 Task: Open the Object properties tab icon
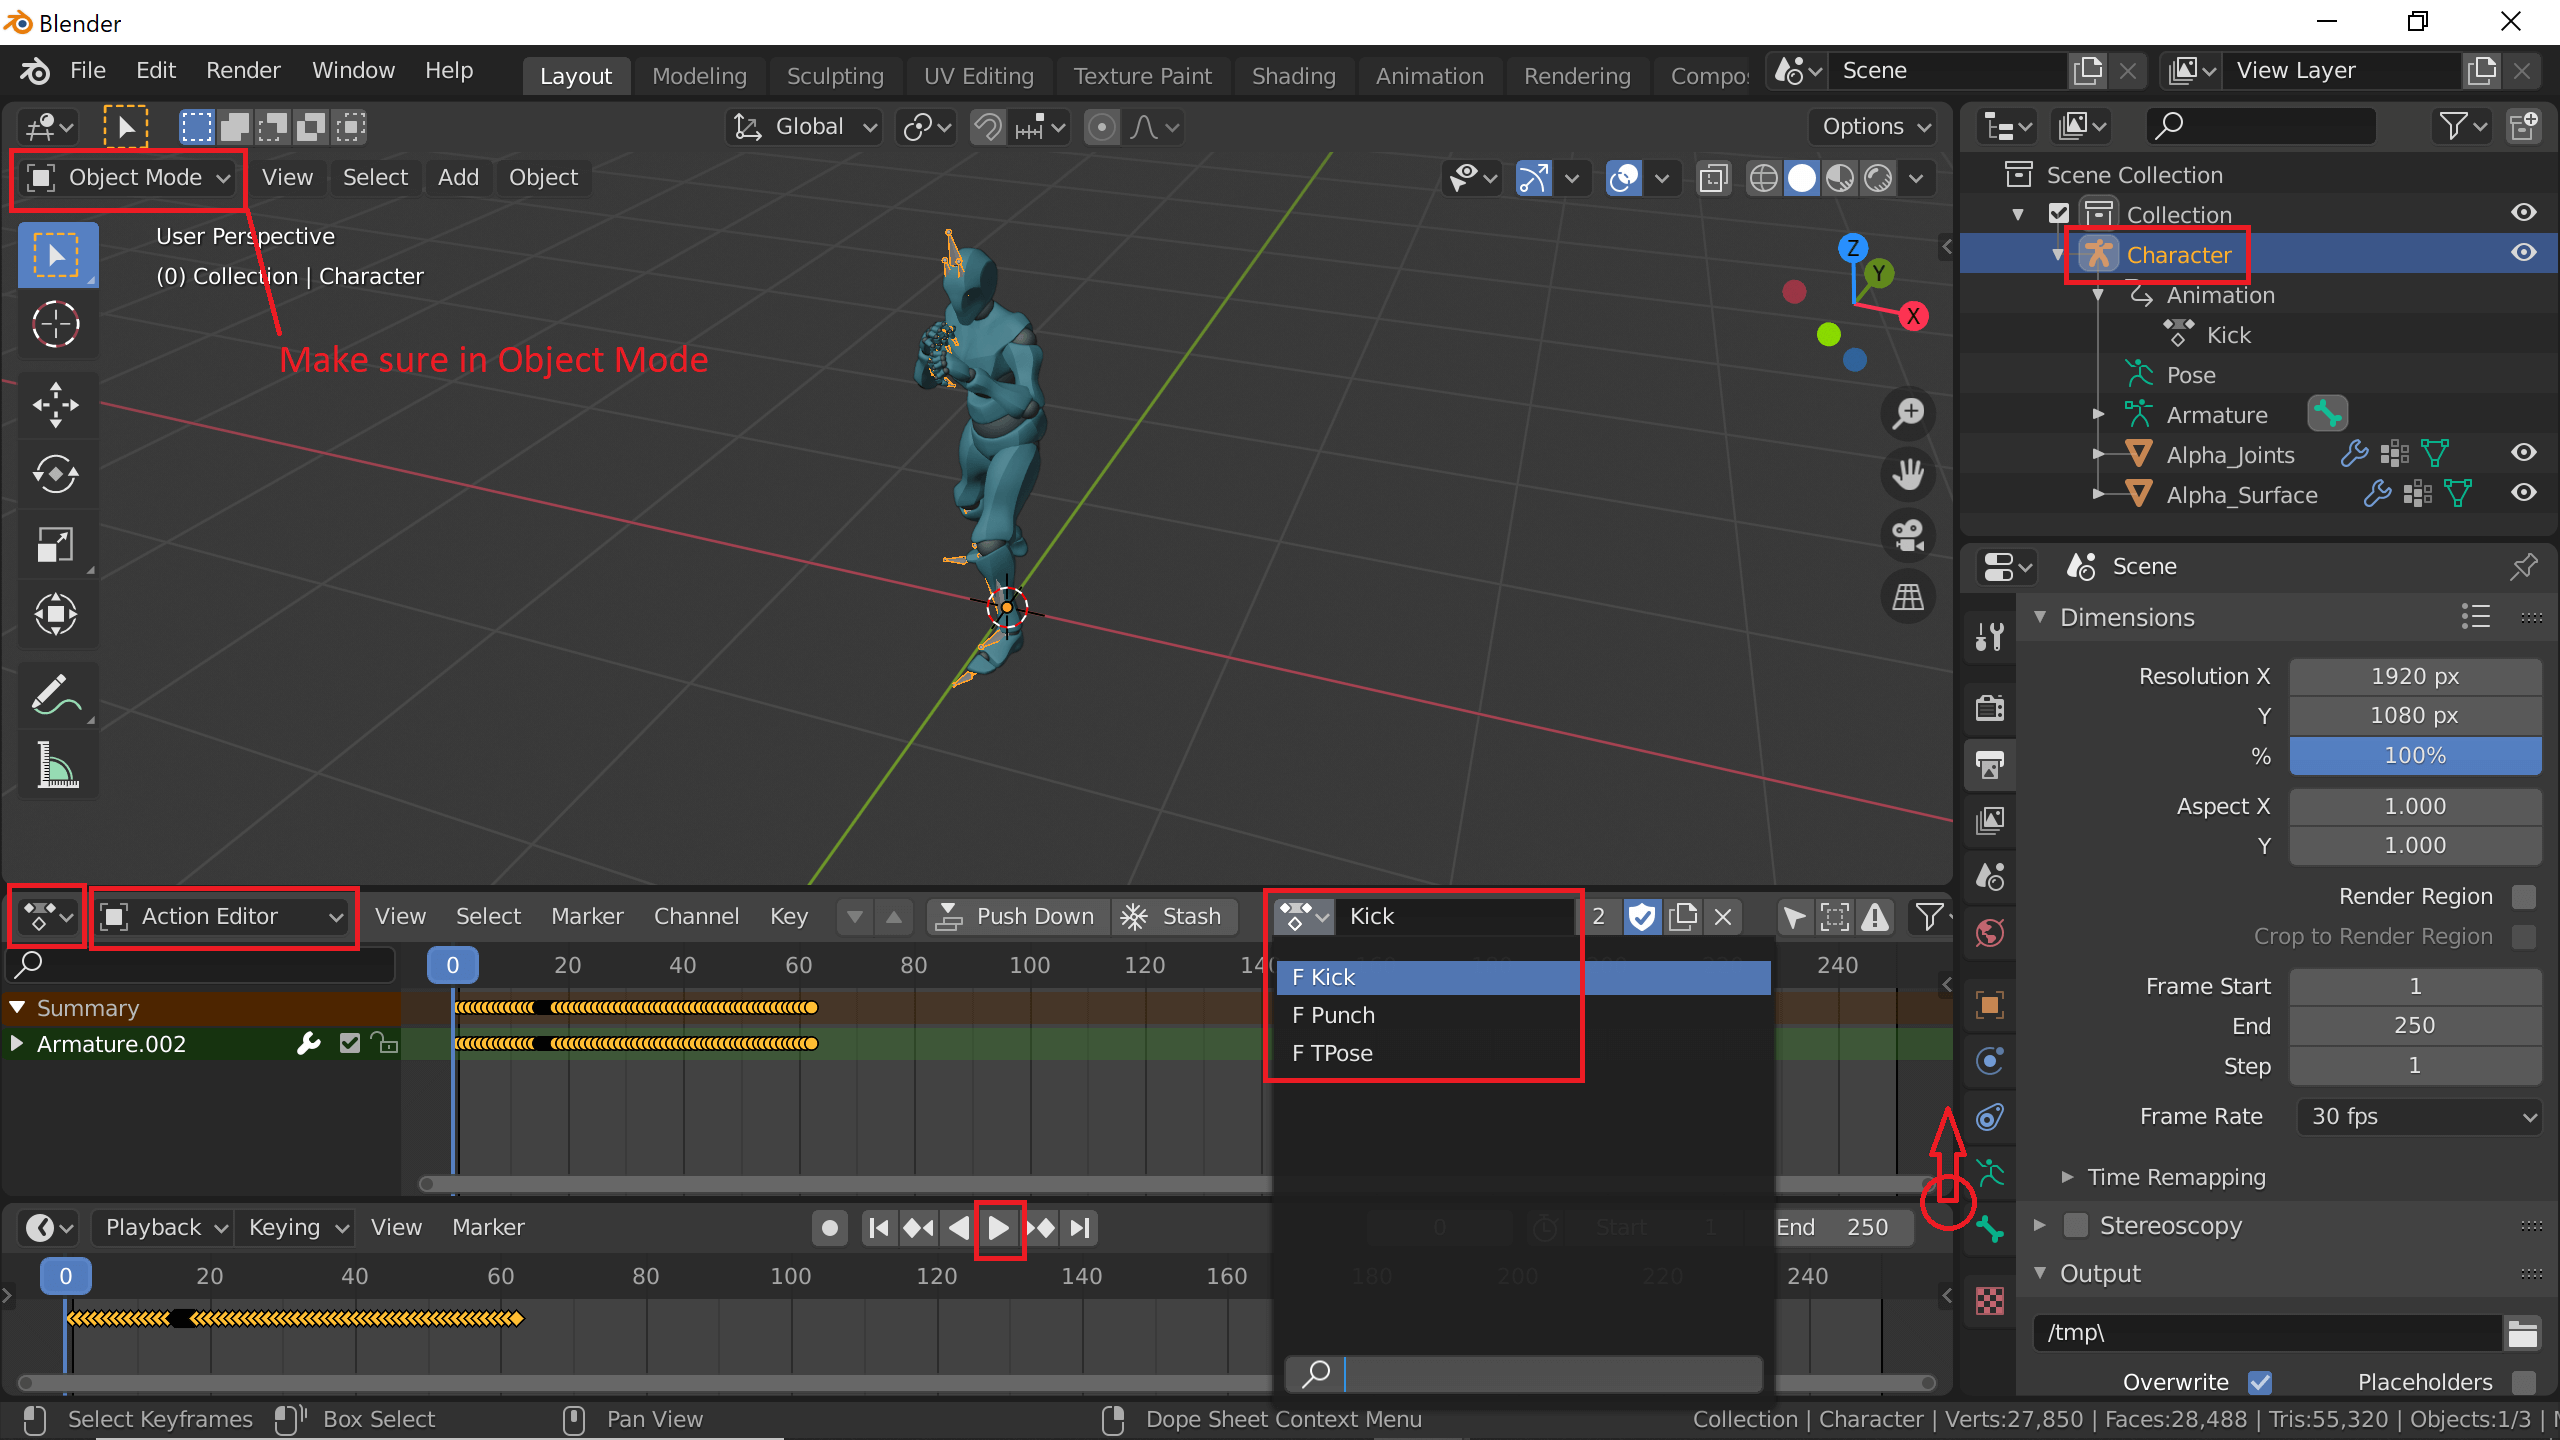coord(1990,1005)
